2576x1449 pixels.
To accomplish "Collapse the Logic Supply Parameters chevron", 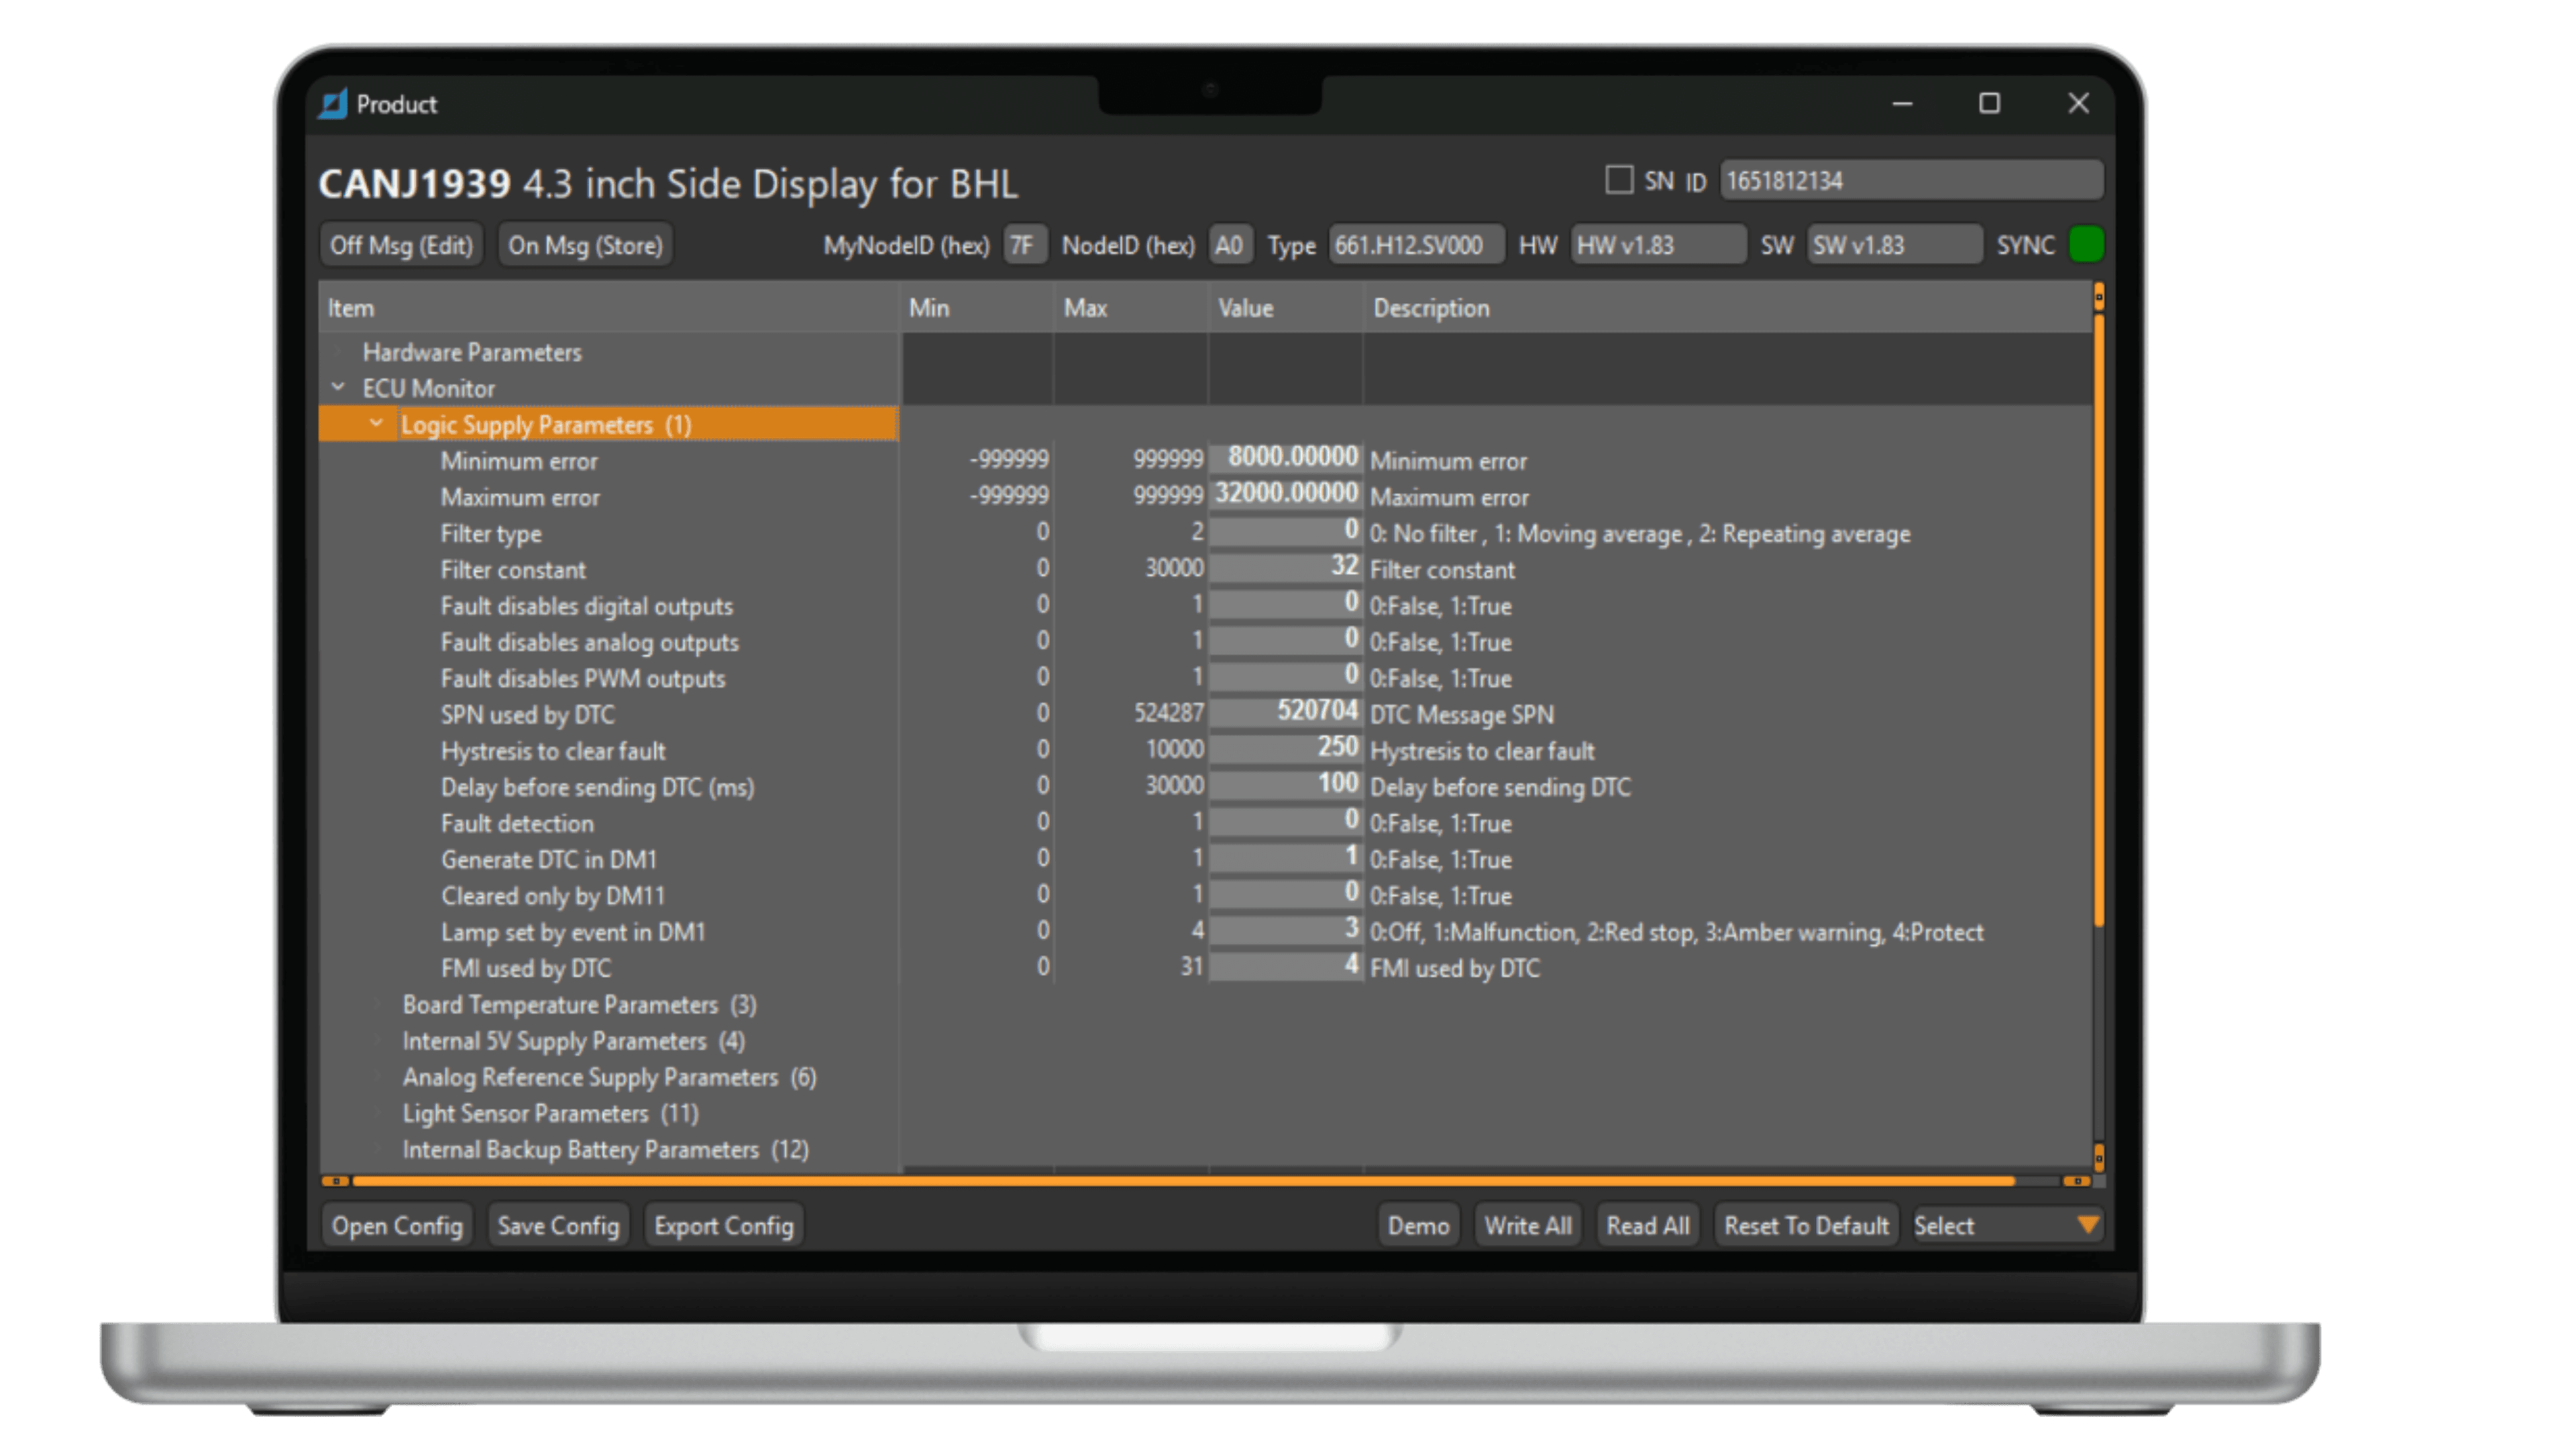I will pyautogui.click(x=376, y=423).
